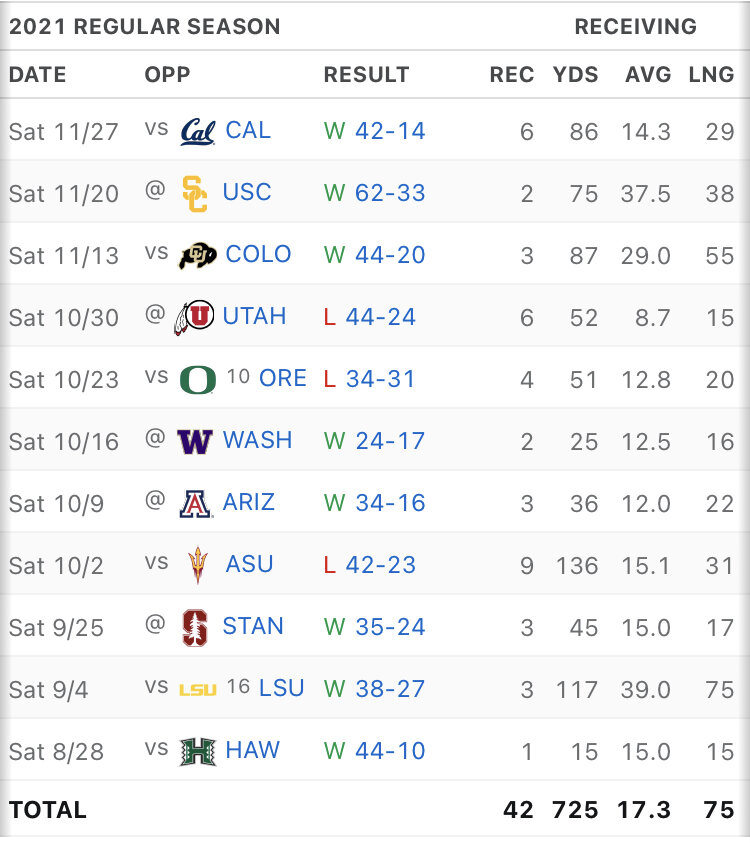Click the Stanford Cardinal logo
Viewport: 750px width, 843px height.
point(195,627)
